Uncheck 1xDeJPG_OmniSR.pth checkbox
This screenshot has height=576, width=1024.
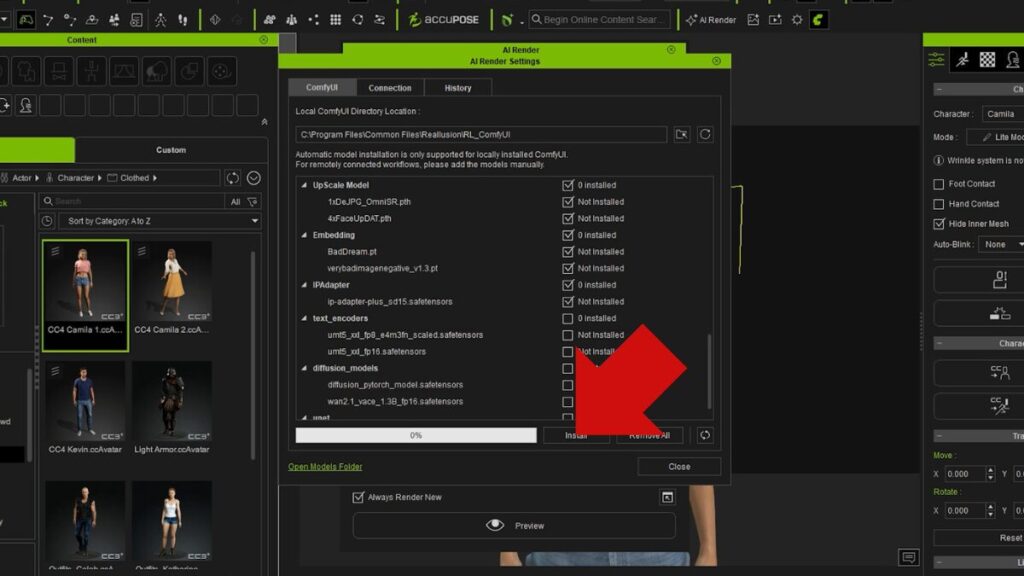568,202
